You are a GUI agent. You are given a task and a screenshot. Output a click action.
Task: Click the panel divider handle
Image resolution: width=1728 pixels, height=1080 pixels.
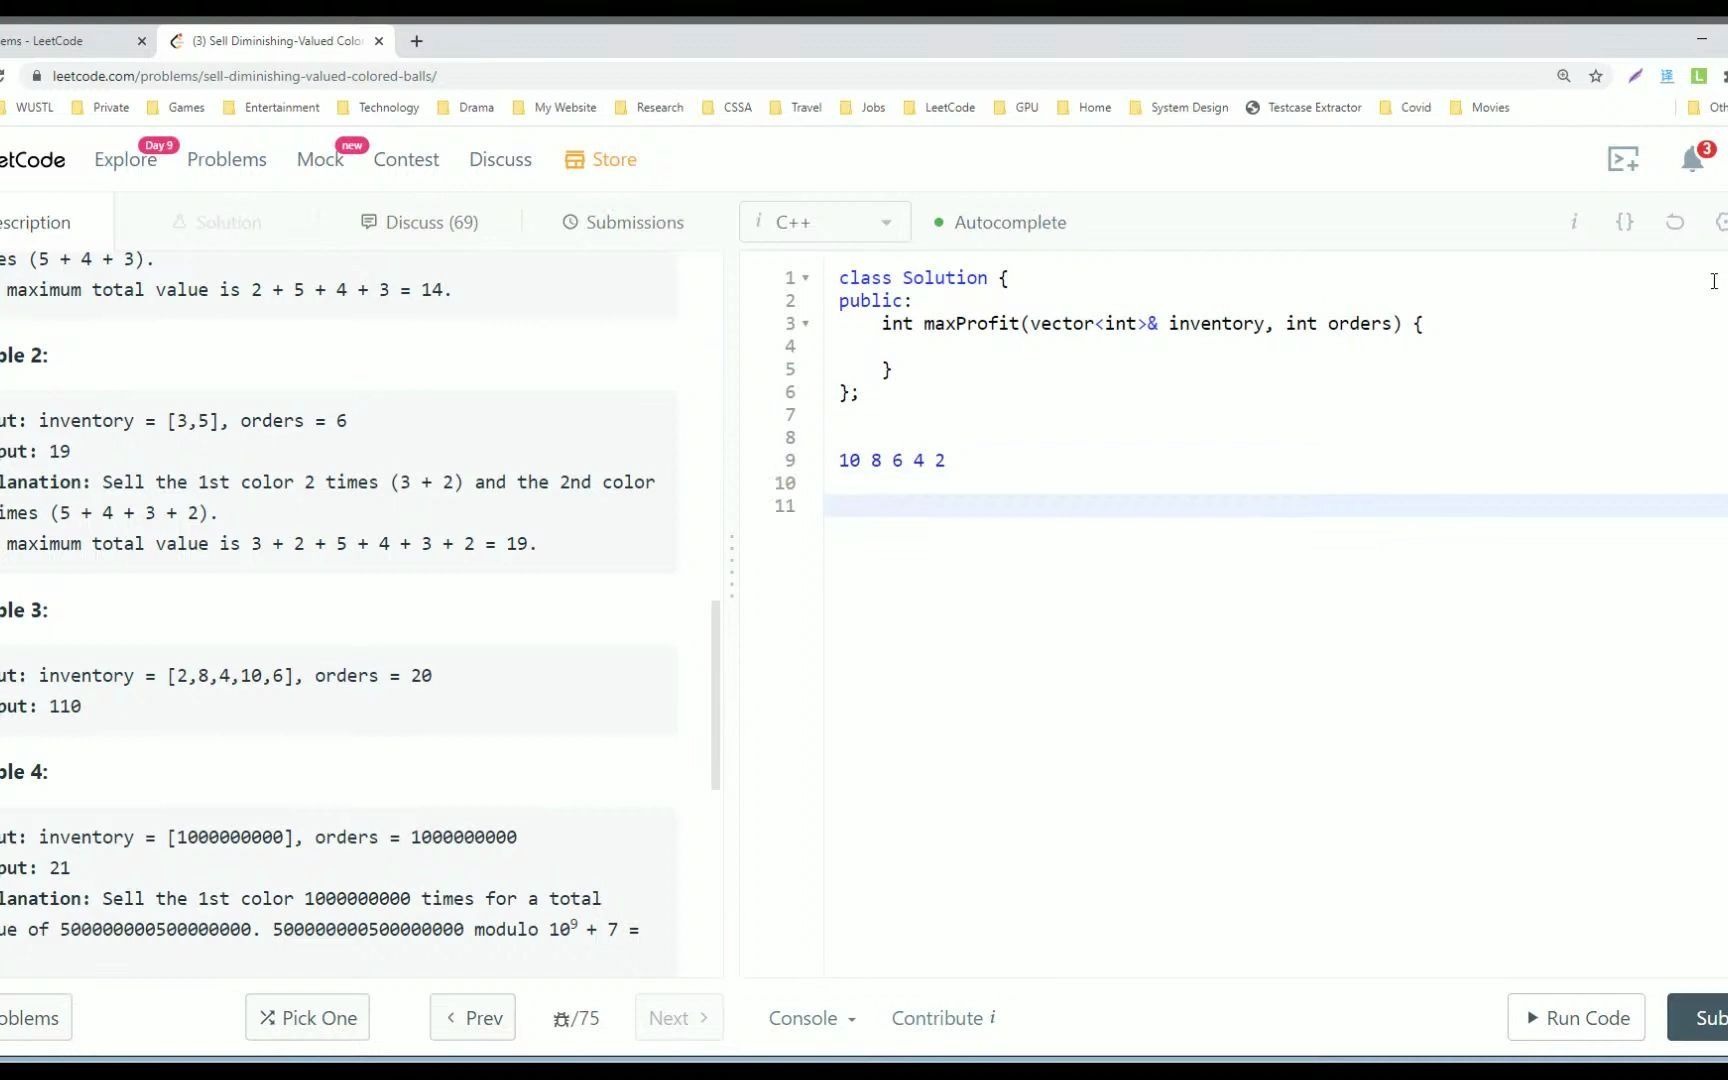tap(732, 566)
